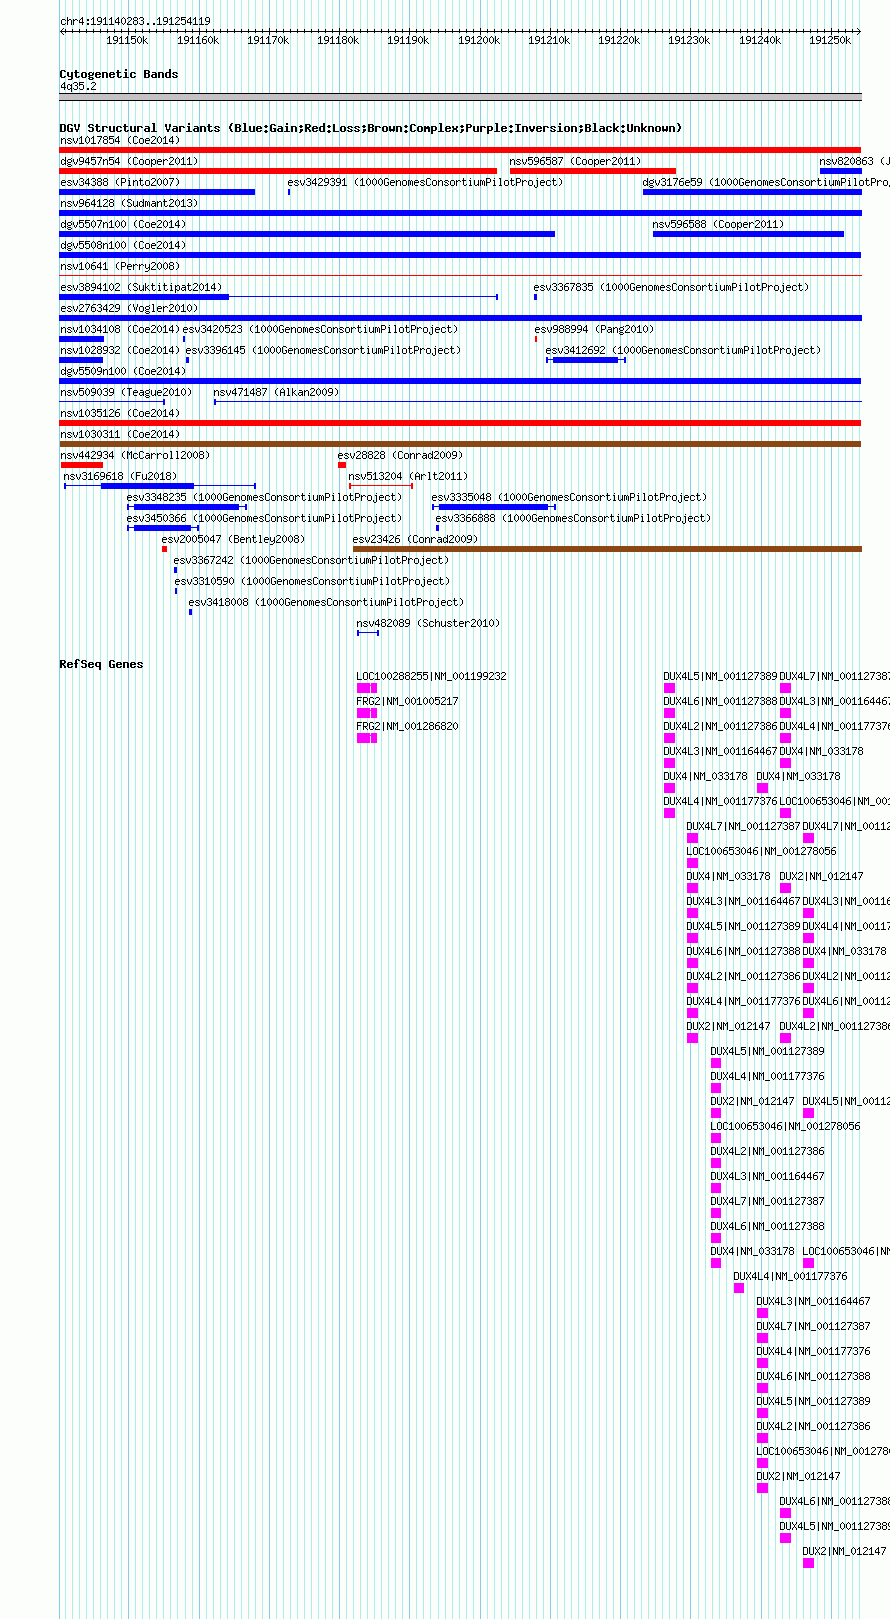Select FRG2|NM_001005217 gene label
Image resolution: width=890 pixels, height=1619 pixels.
tap(407, 701)
